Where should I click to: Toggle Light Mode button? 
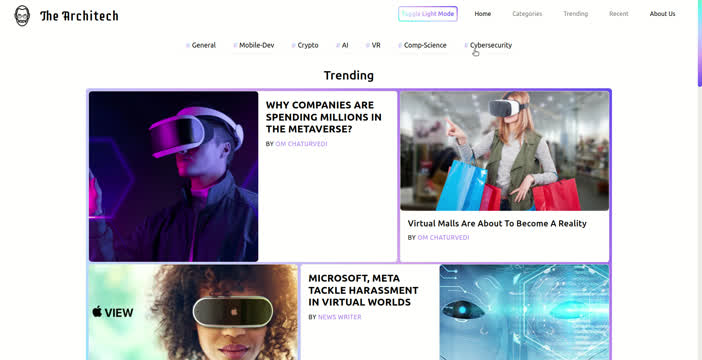pos(428,14)
